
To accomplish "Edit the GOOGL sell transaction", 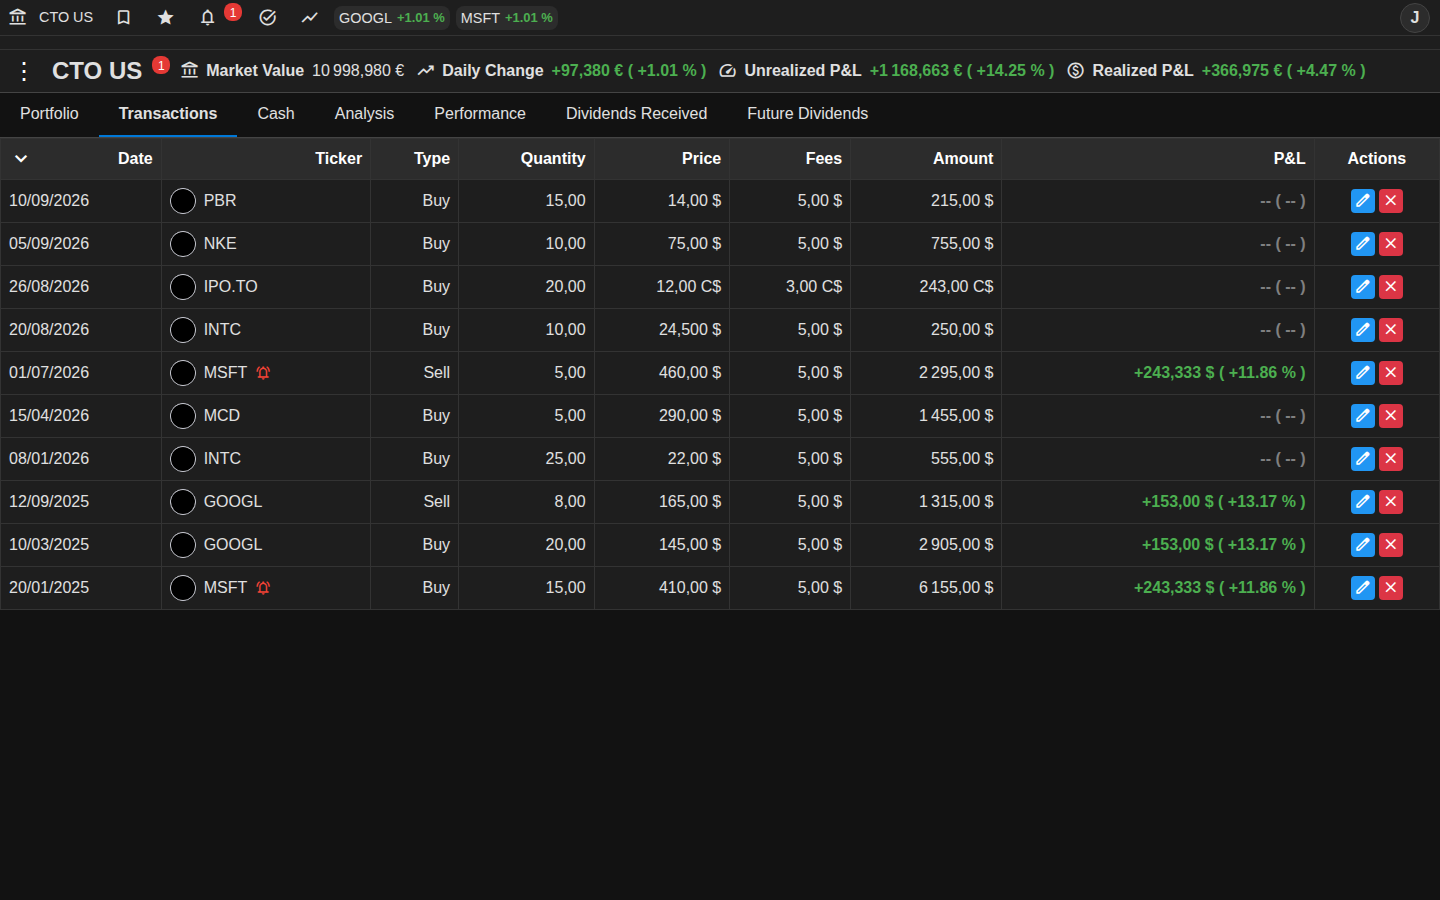I will [x=1363, y=502].
